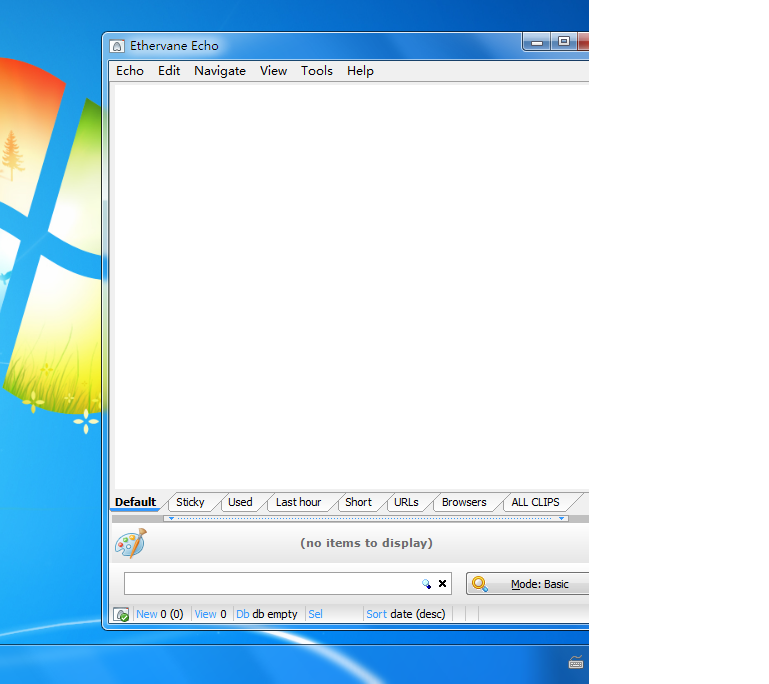This screenshot has width=769, height=684.
Task: Minimize the Ethervane Echo window
Action: 538,42
